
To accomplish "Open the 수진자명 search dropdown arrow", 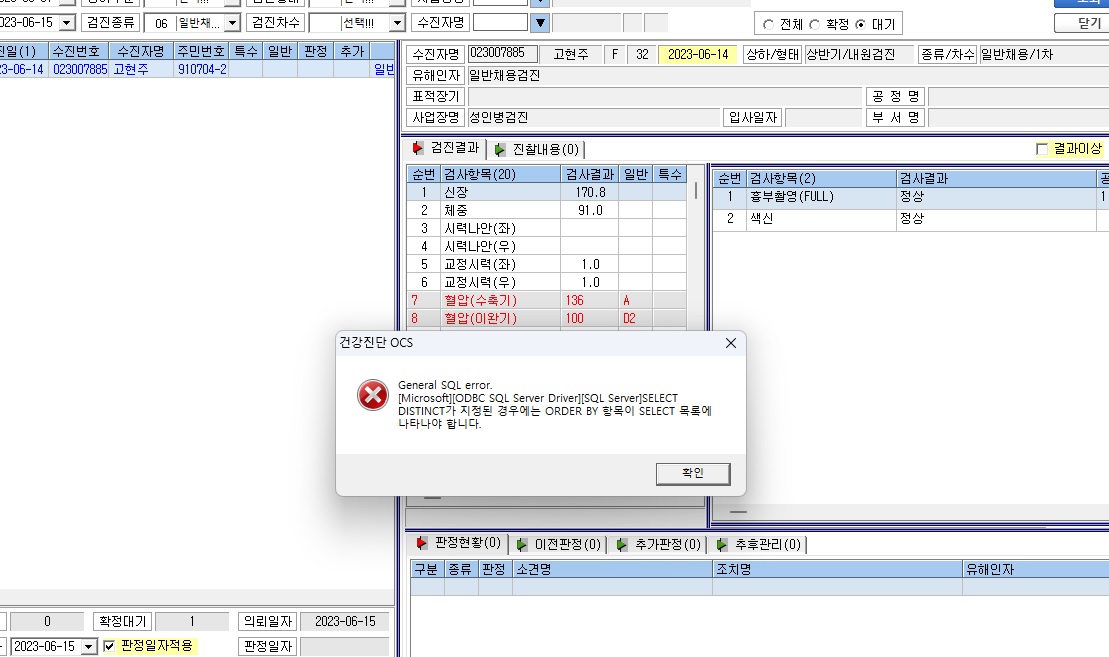I will coord(540,23).
